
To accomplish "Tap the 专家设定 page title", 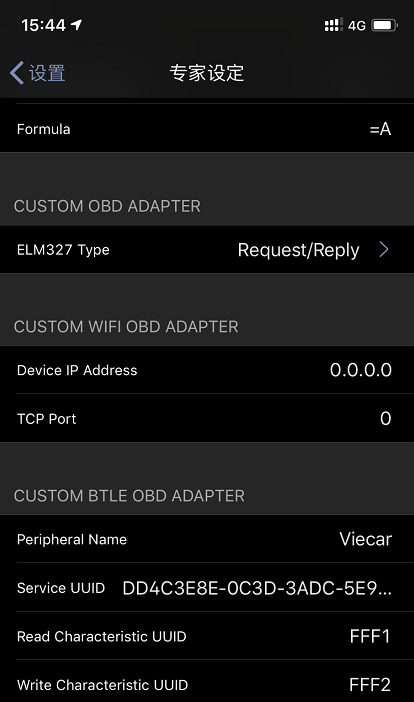I will pyautogui.click(x=207, y=73).
